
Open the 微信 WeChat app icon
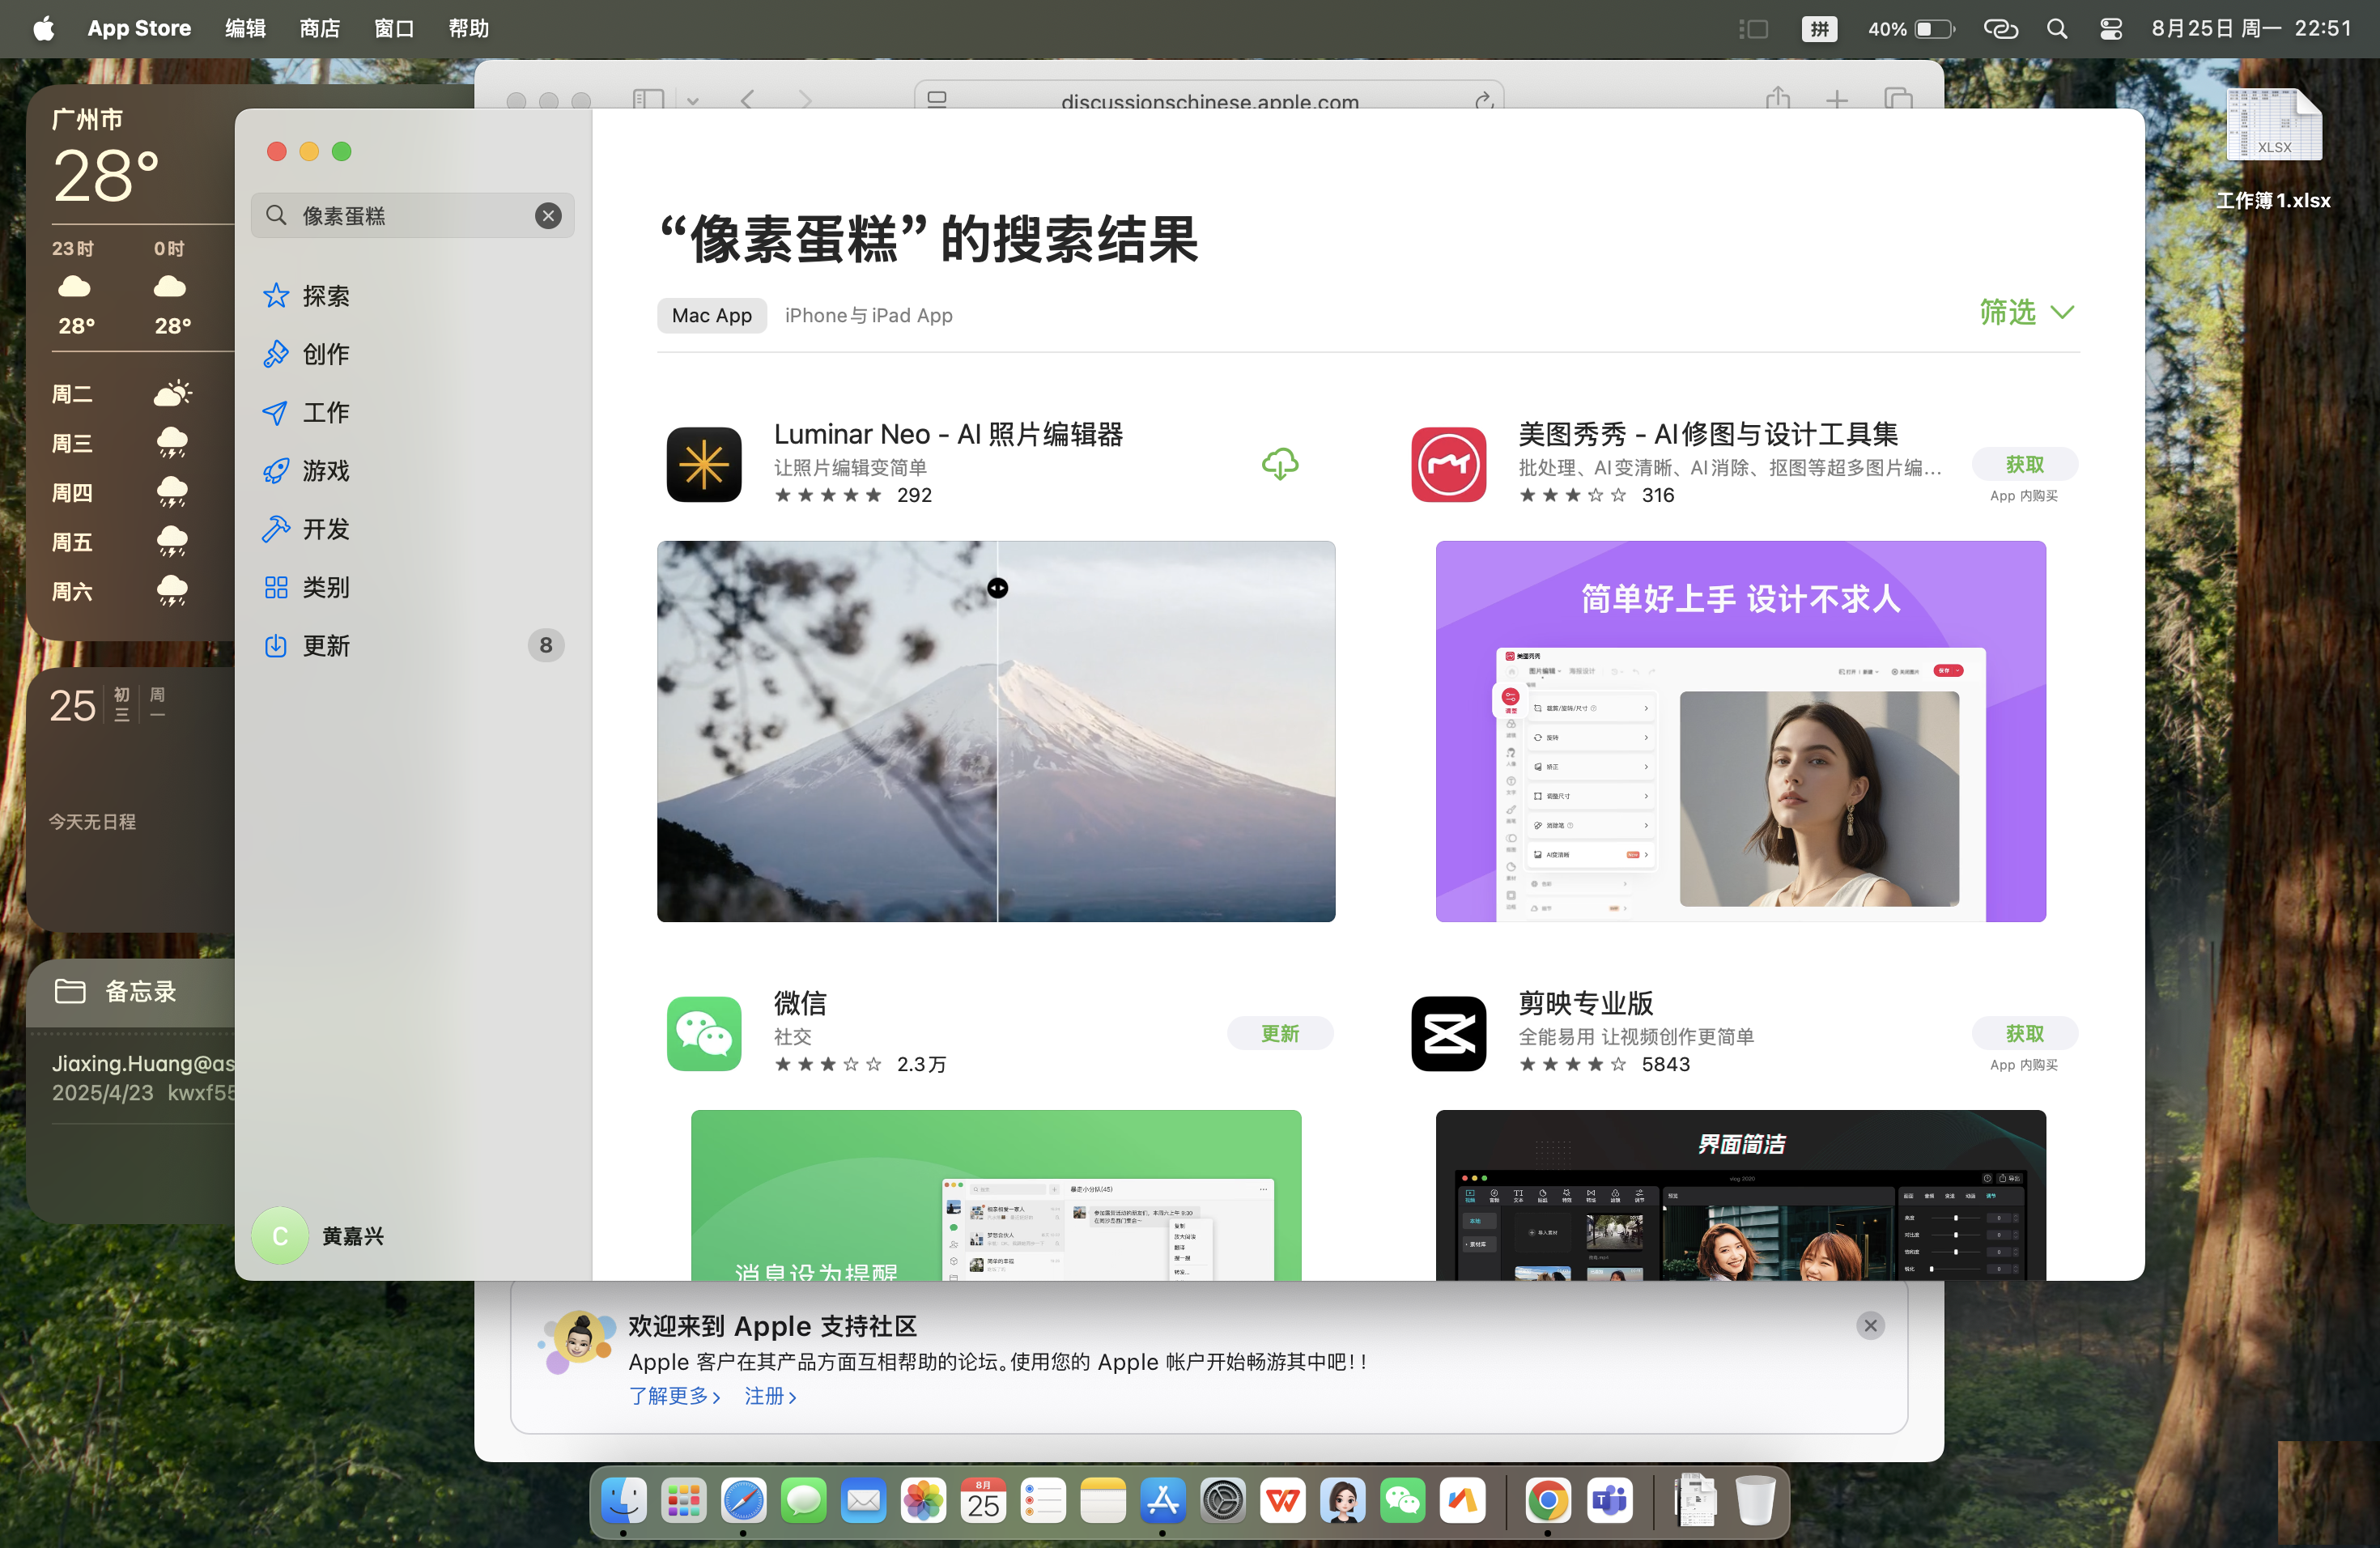pyautogui.click(x=704, y=1033)
